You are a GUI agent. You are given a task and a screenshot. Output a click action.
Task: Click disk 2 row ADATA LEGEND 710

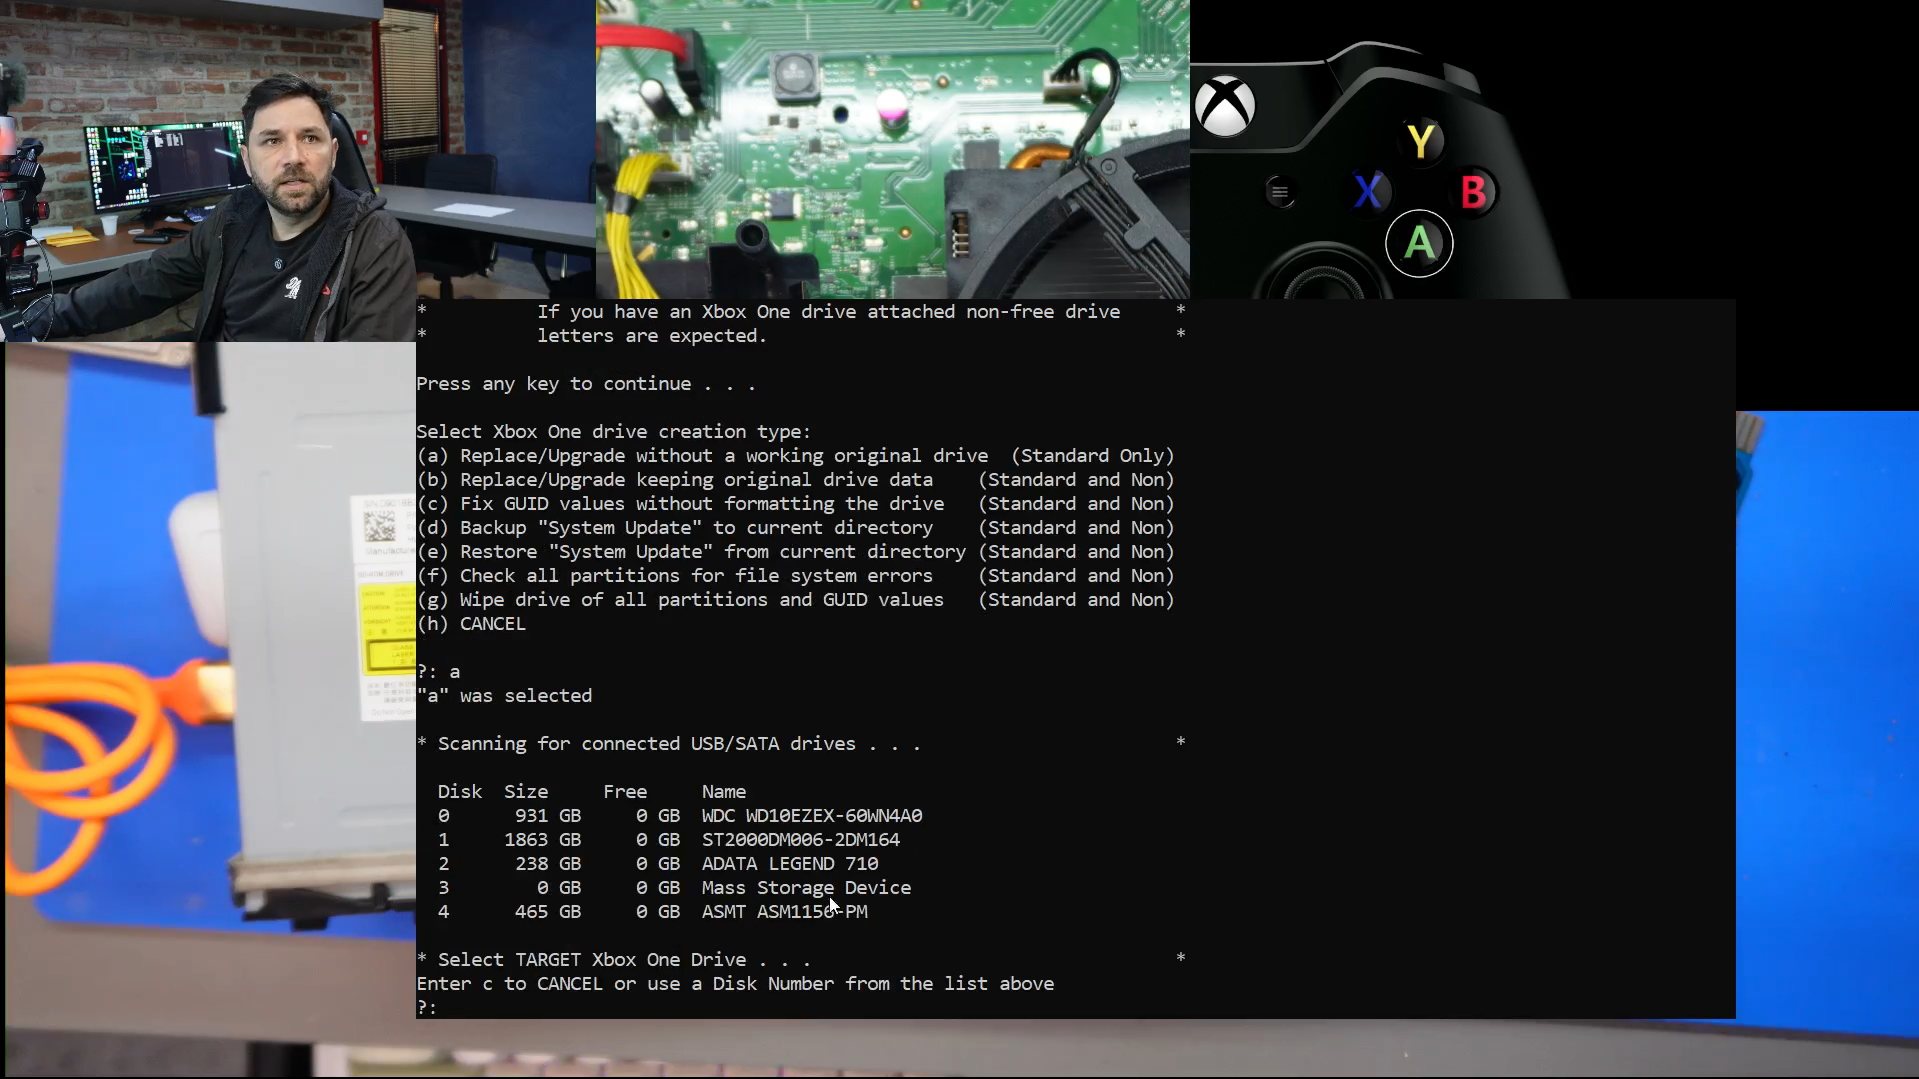[x=658, y=864]
